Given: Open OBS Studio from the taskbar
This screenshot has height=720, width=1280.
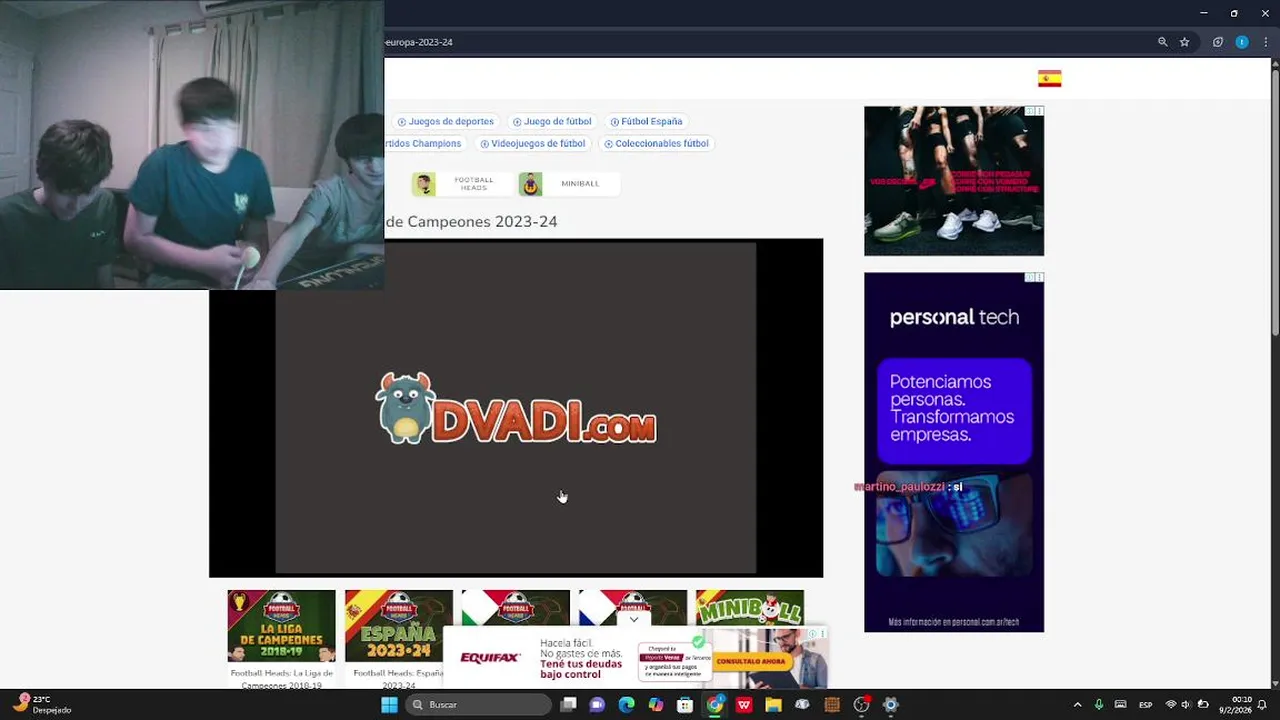Looking at the screenshot, I should click(861, 705).
